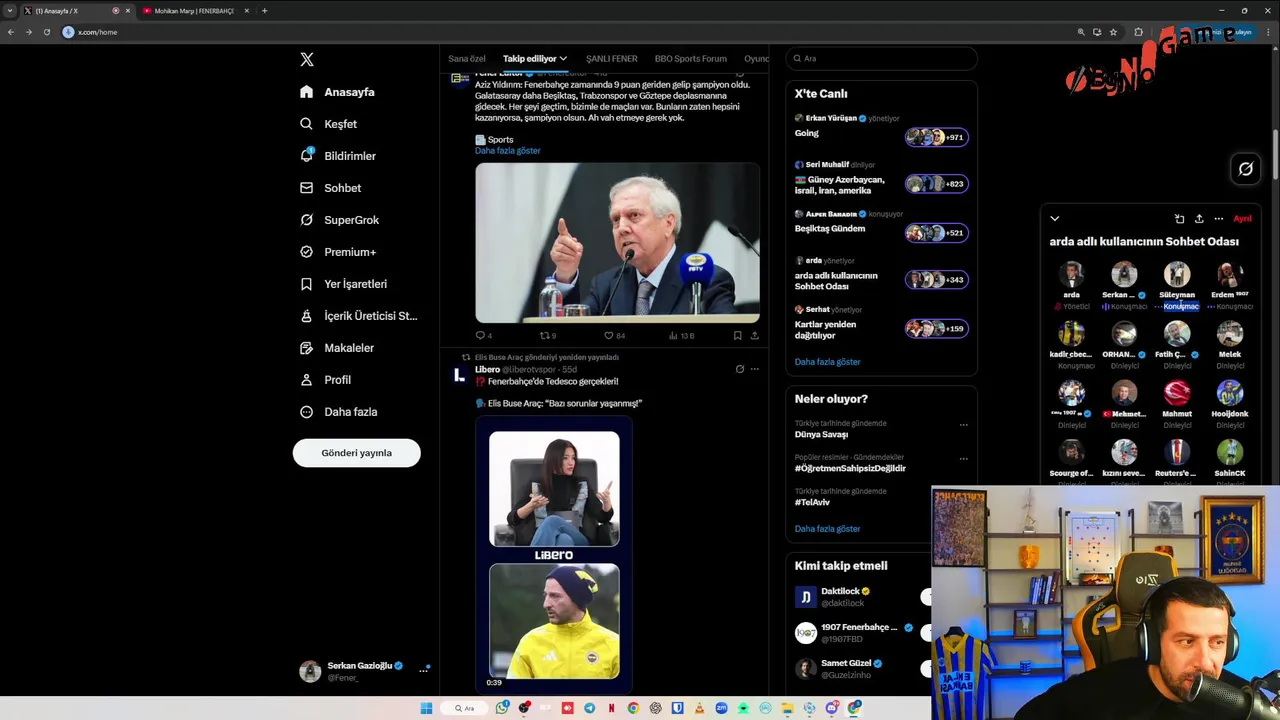1280x720 pixels.
Task: Click Daha fazla göster under X'te Canlı
Action: click(827, 362)
